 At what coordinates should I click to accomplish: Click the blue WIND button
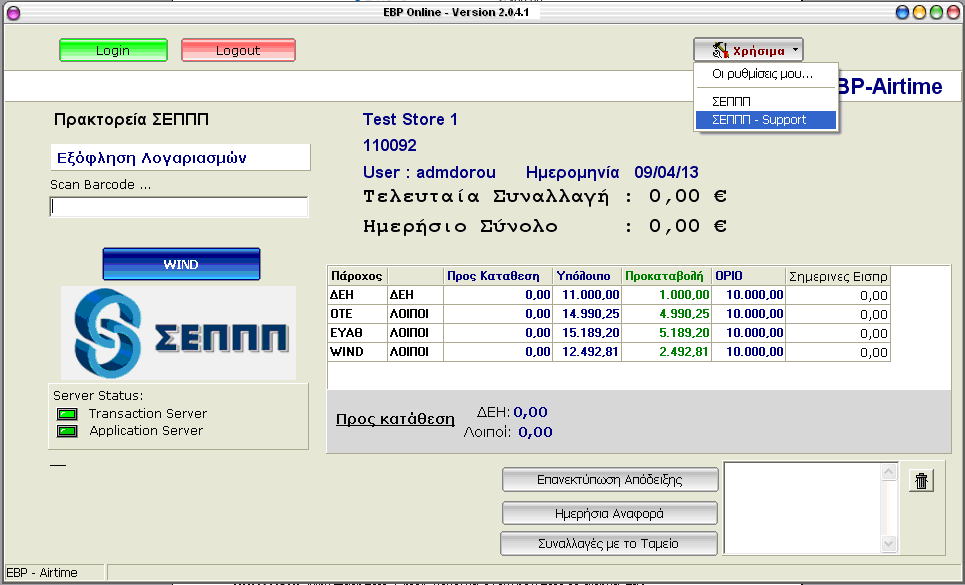click(182, 265)
